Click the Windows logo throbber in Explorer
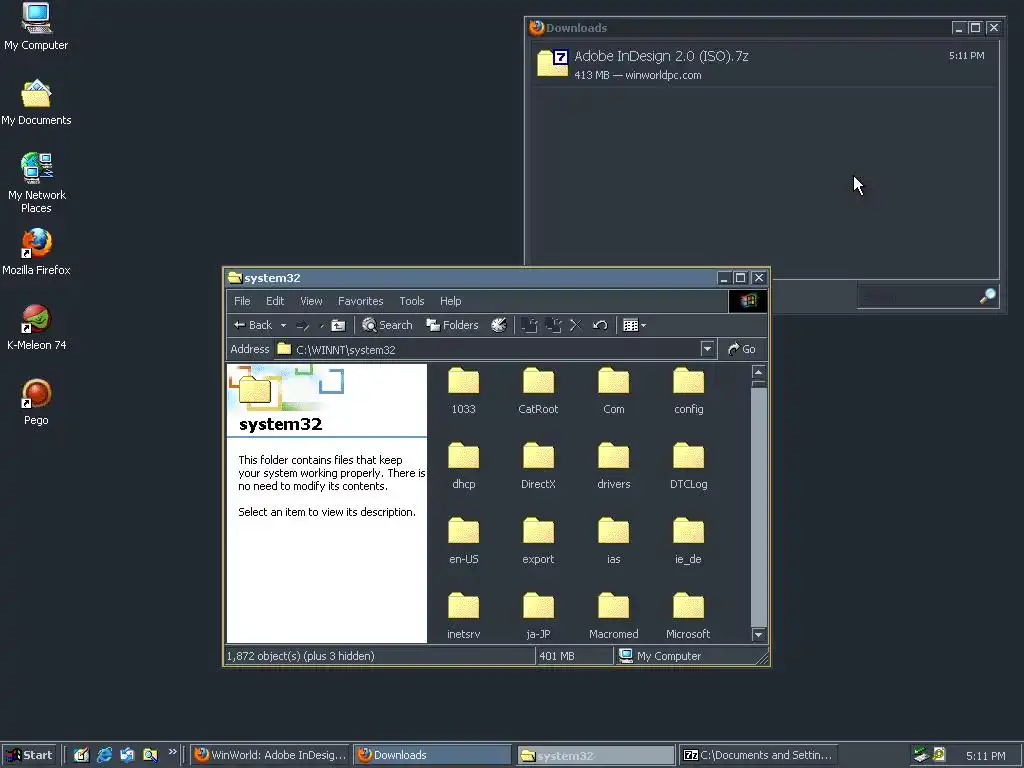 point(748,301)
